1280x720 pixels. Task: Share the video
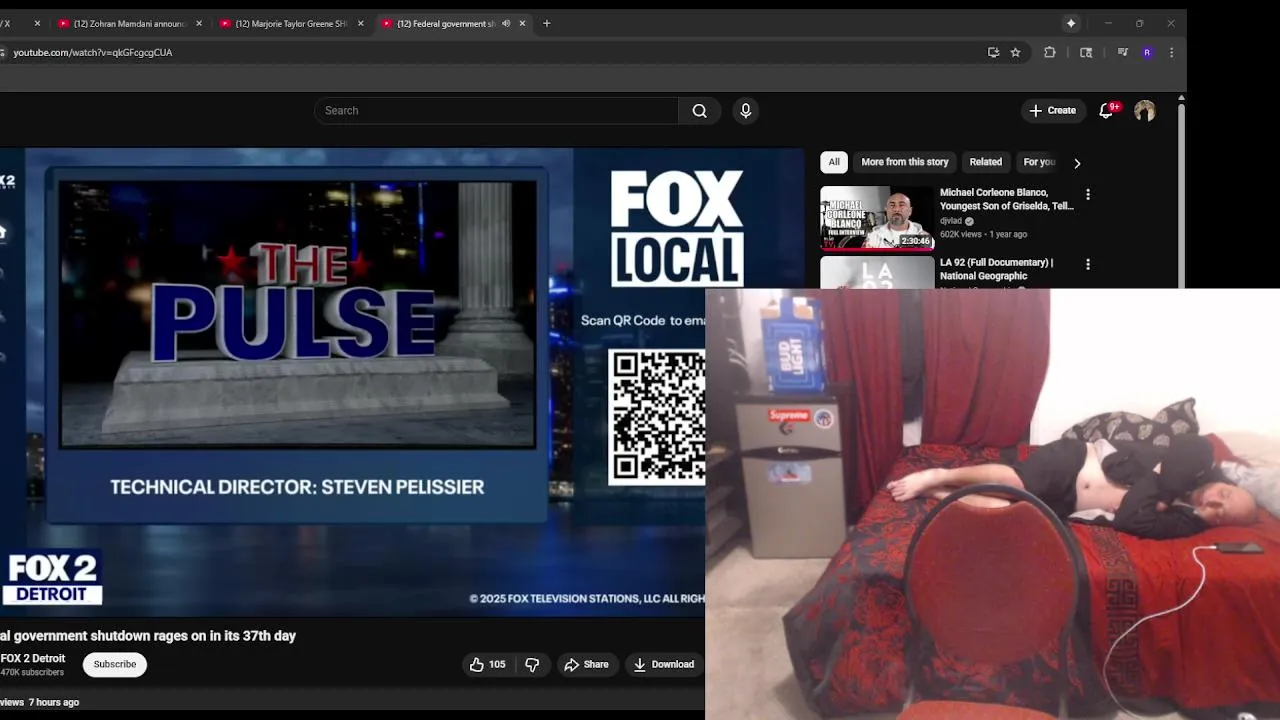[586, 664]
